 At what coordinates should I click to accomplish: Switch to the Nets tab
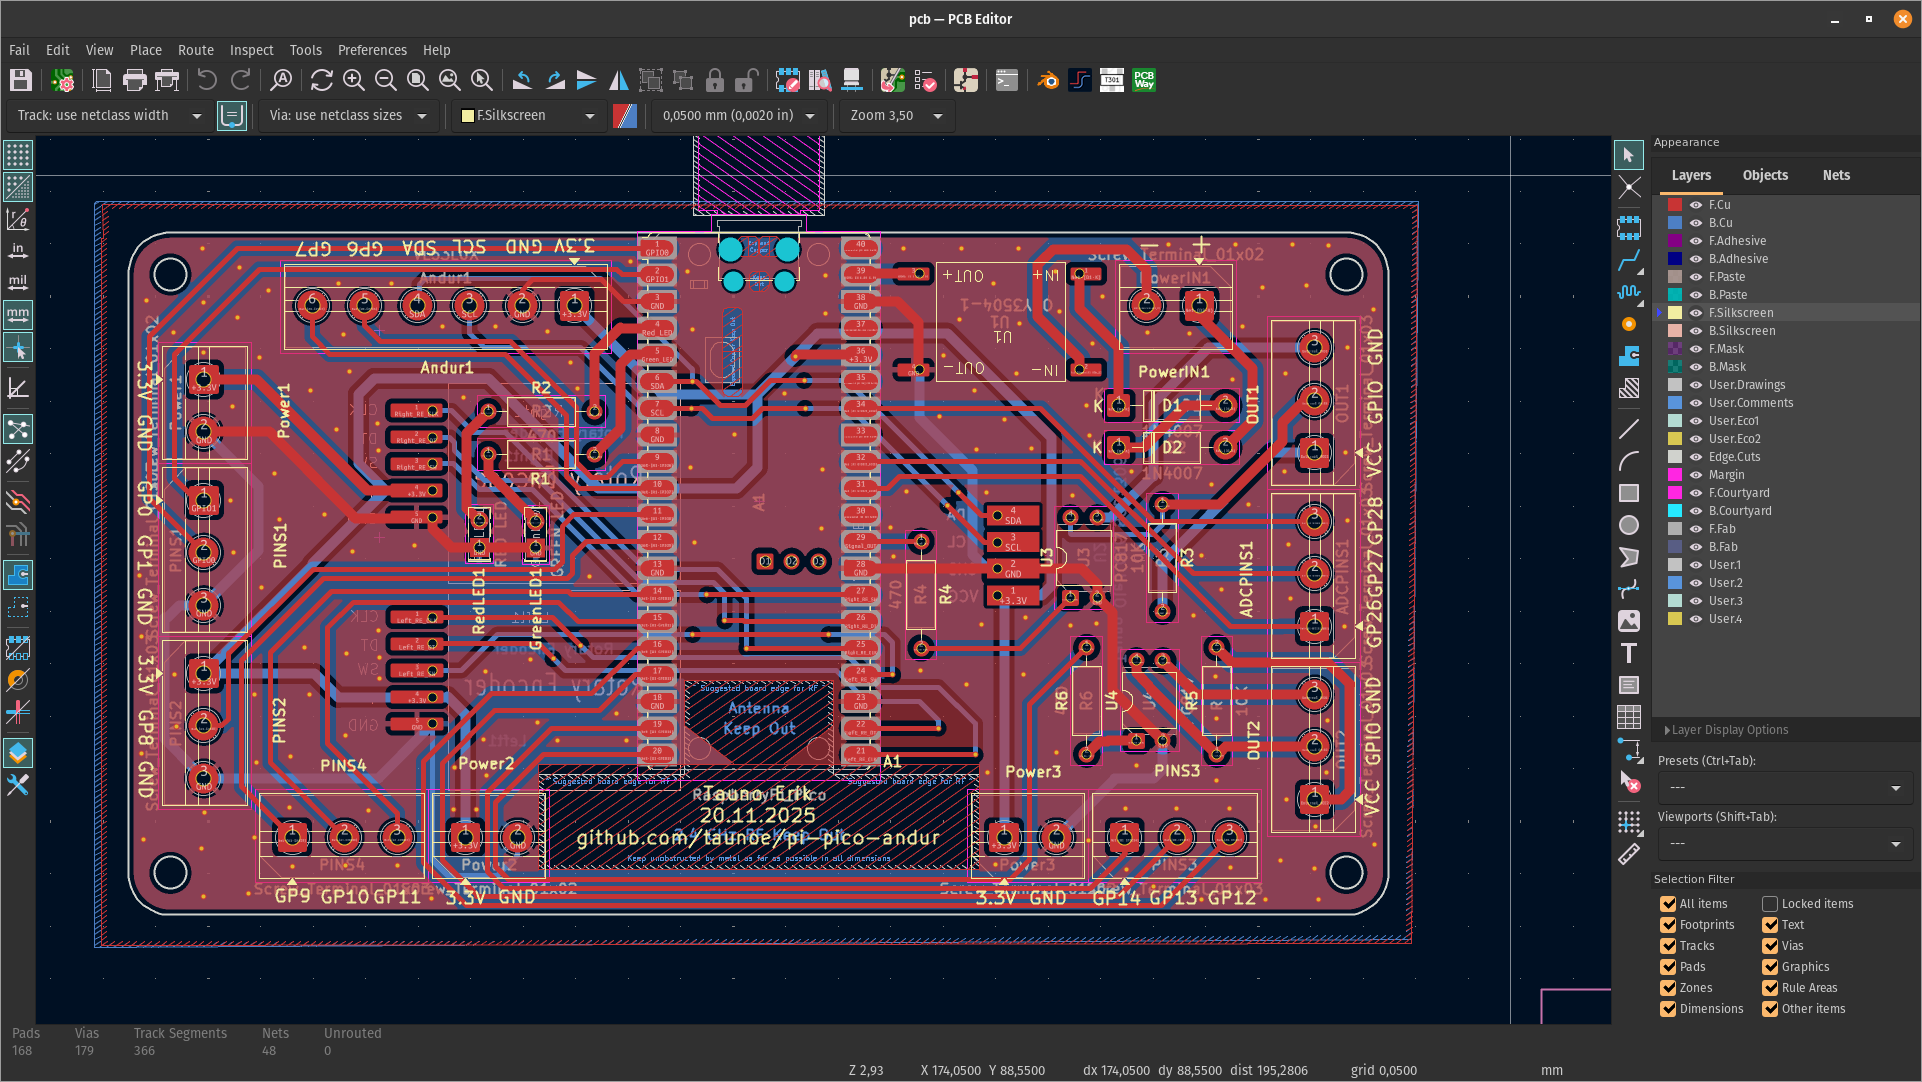[1836, 175]
